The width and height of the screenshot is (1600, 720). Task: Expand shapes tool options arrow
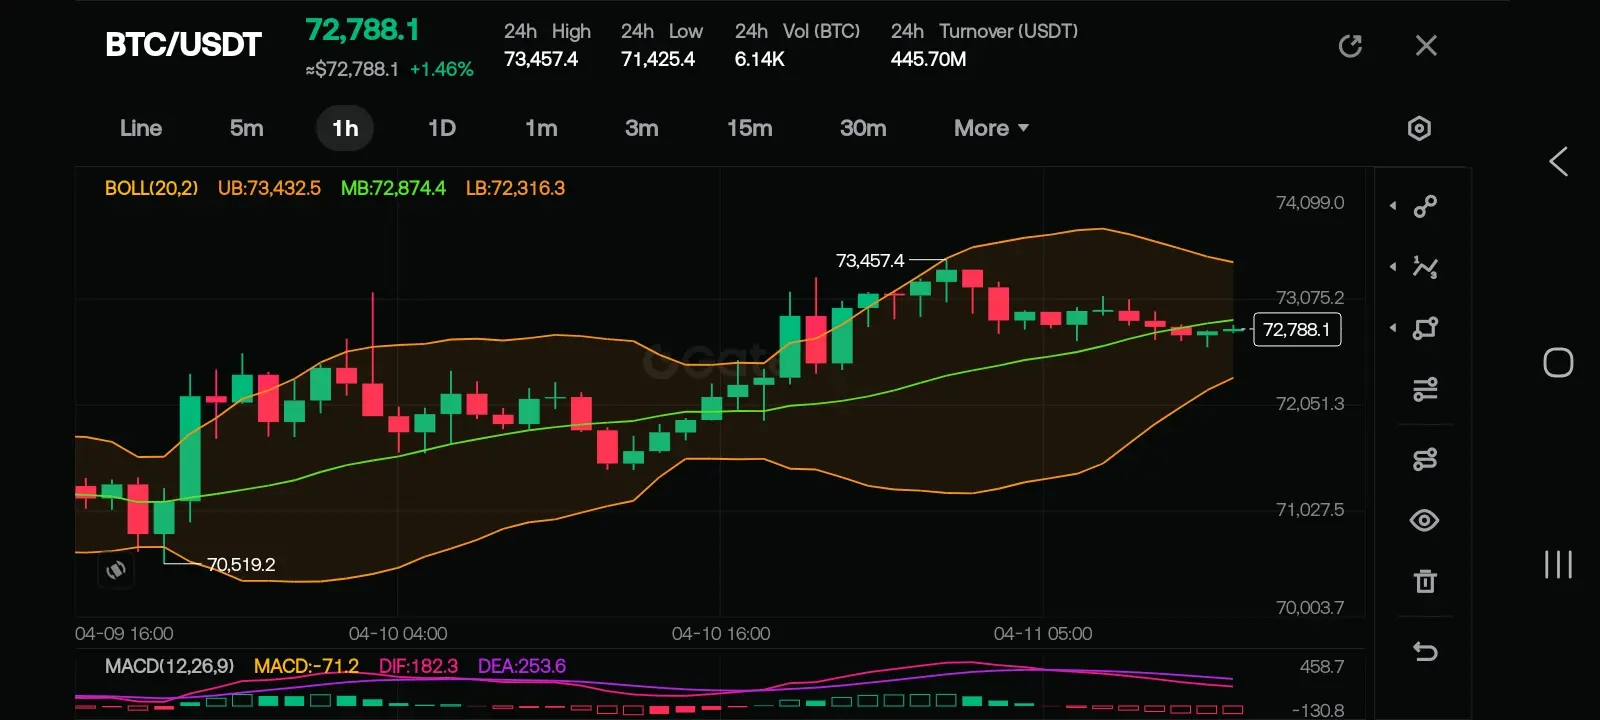[x=1393, y=328]
